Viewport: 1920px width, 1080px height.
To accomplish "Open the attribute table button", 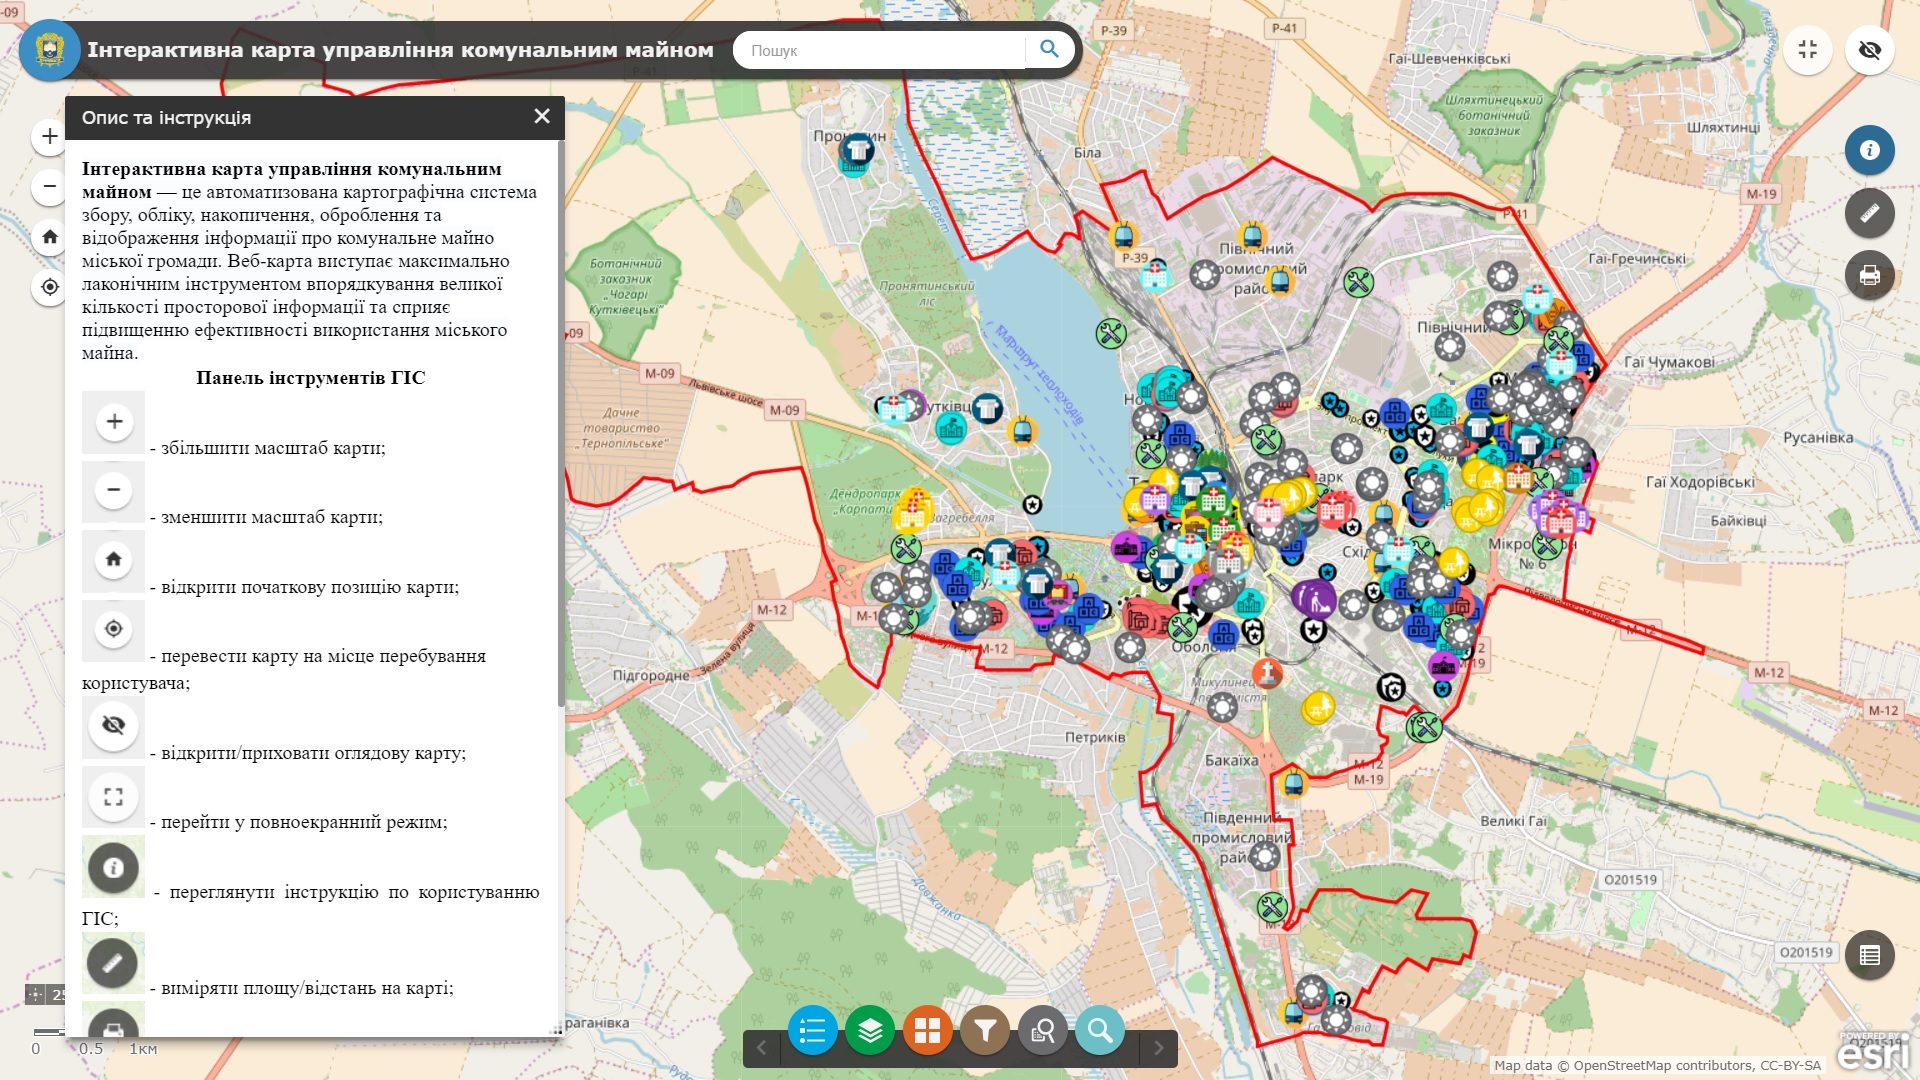I will (x=1869, y=955).
